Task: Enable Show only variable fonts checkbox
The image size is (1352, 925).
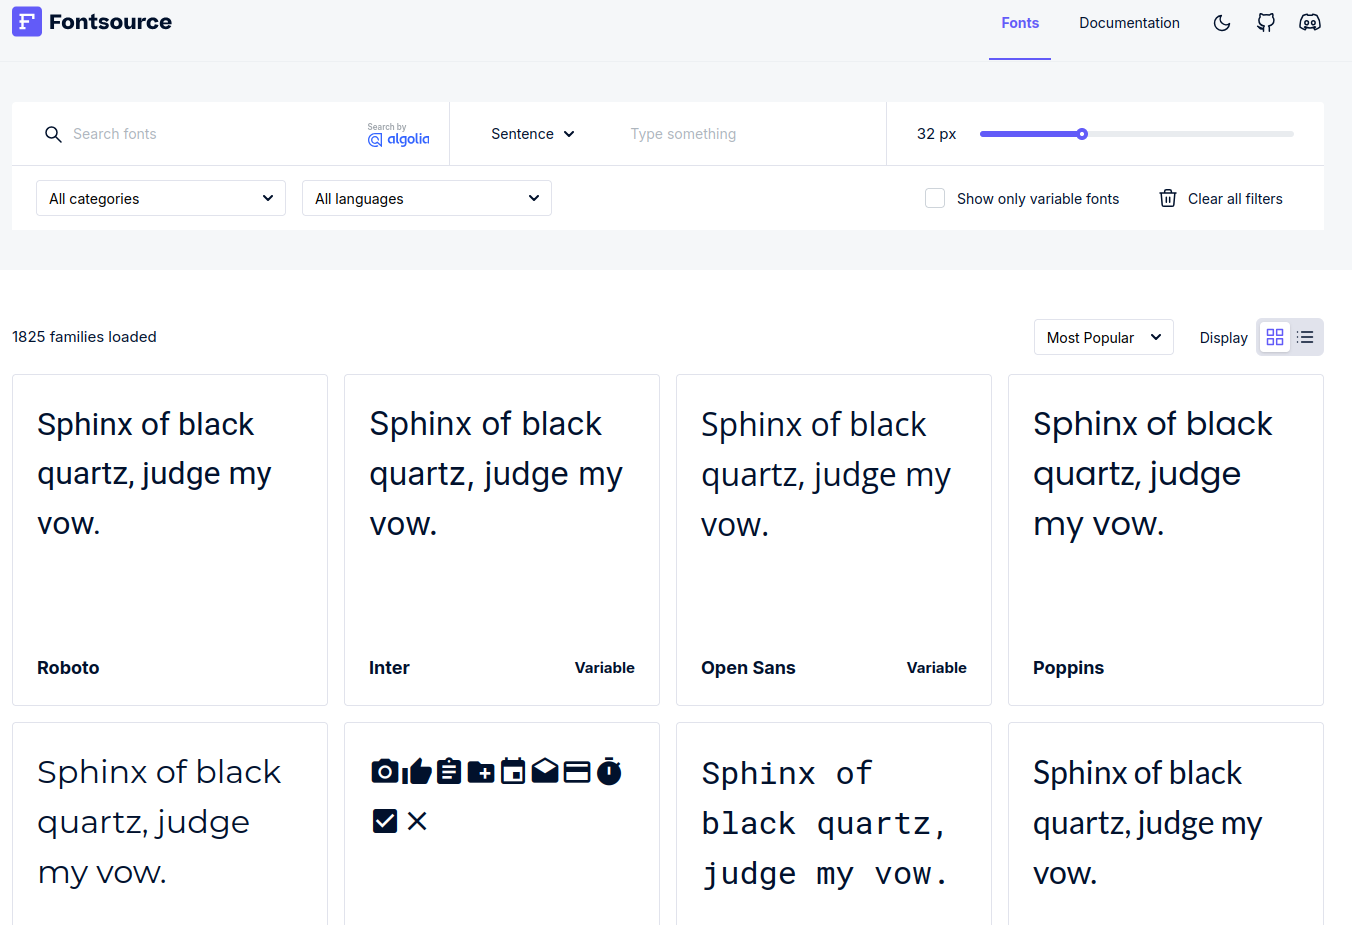Action: point(935,199)
